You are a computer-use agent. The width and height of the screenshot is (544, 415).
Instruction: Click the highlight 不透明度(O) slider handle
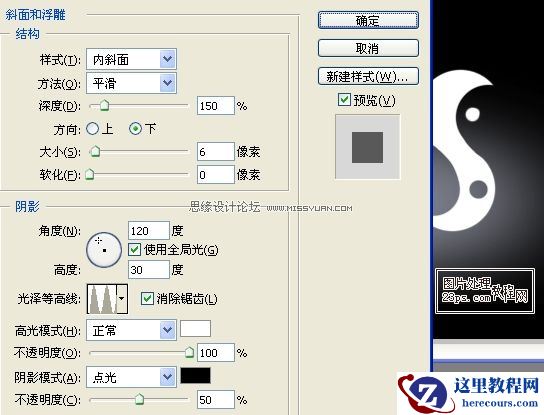pyautogui.click(x=189, y=352)
